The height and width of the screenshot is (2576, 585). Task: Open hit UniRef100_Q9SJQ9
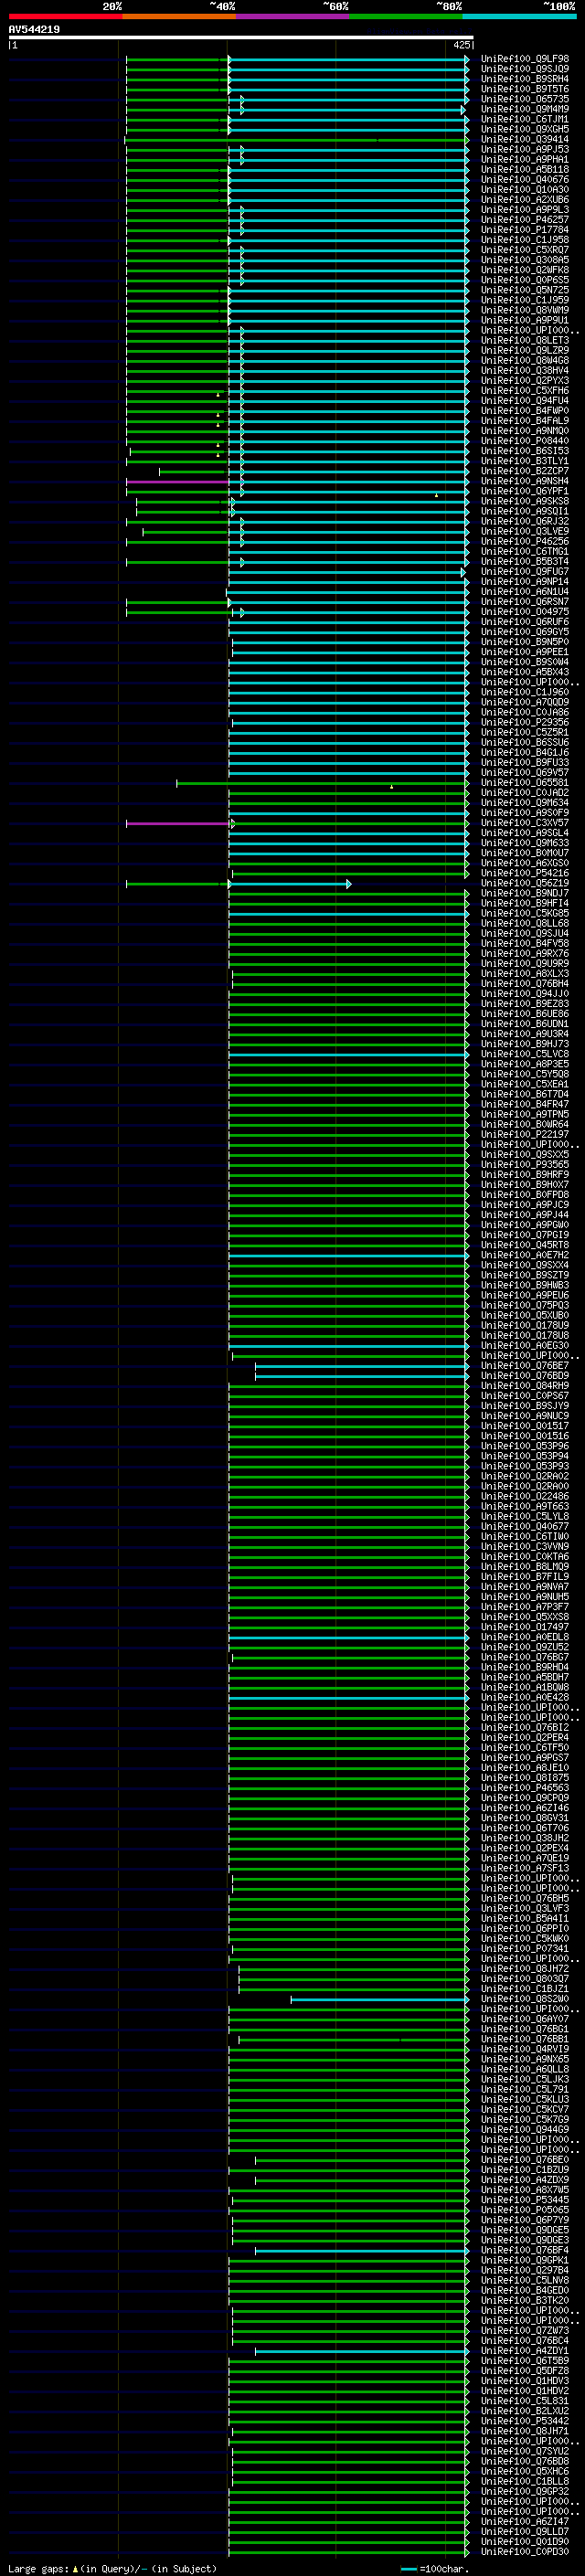coord(525,69)
